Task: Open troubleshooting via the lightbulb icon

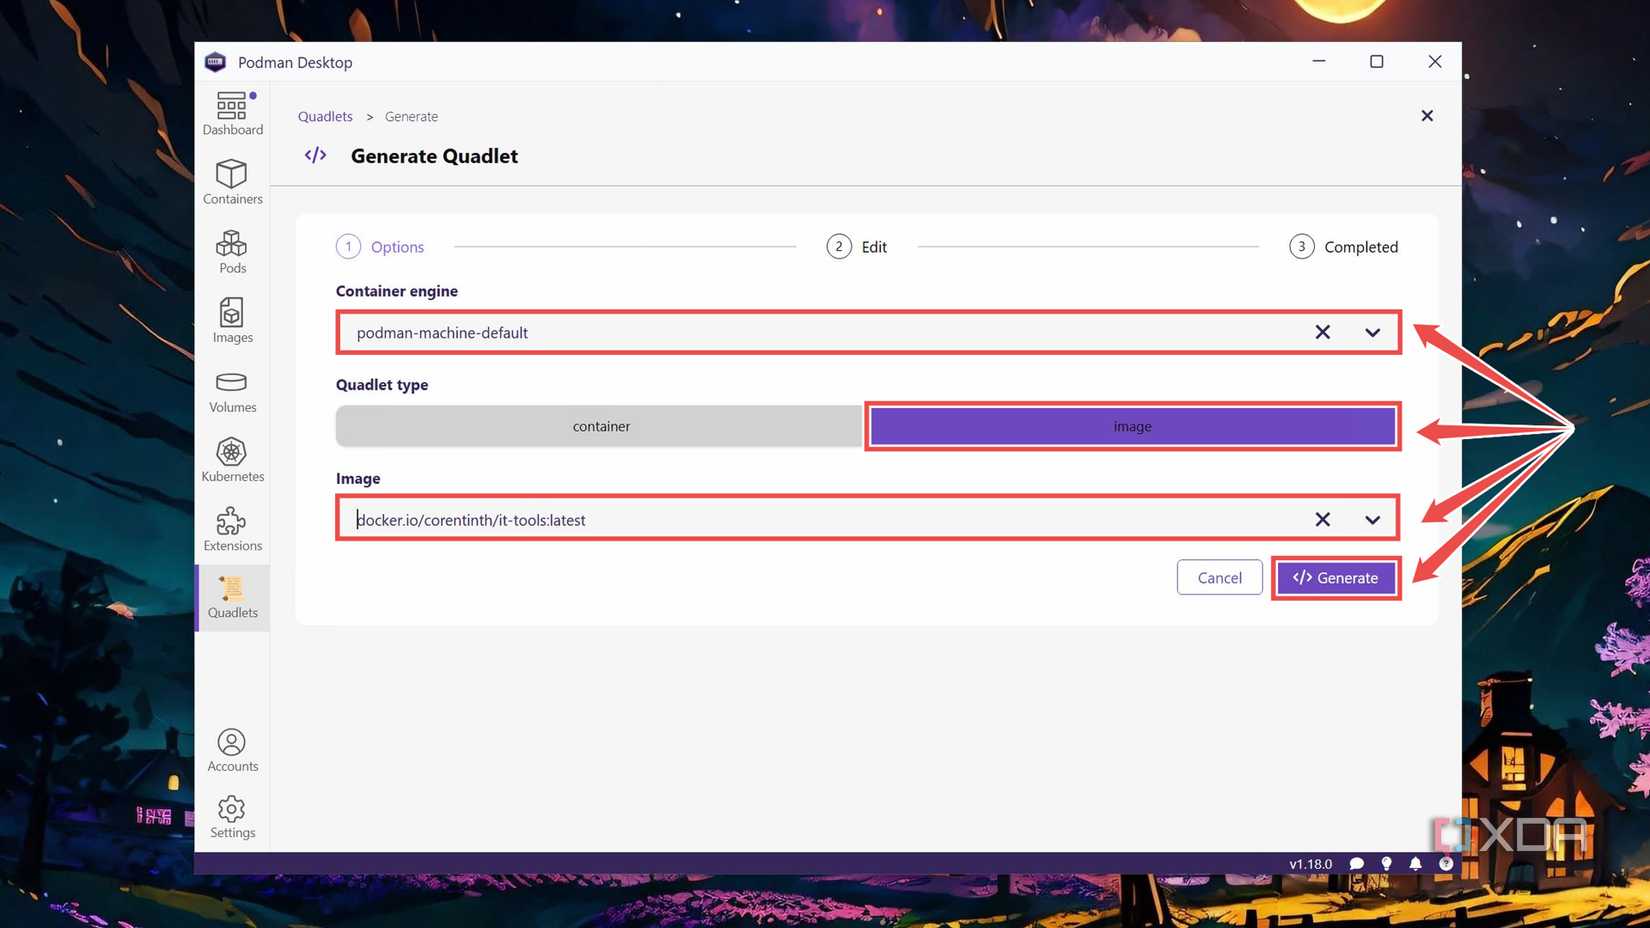Action: tap(1386, 863)
